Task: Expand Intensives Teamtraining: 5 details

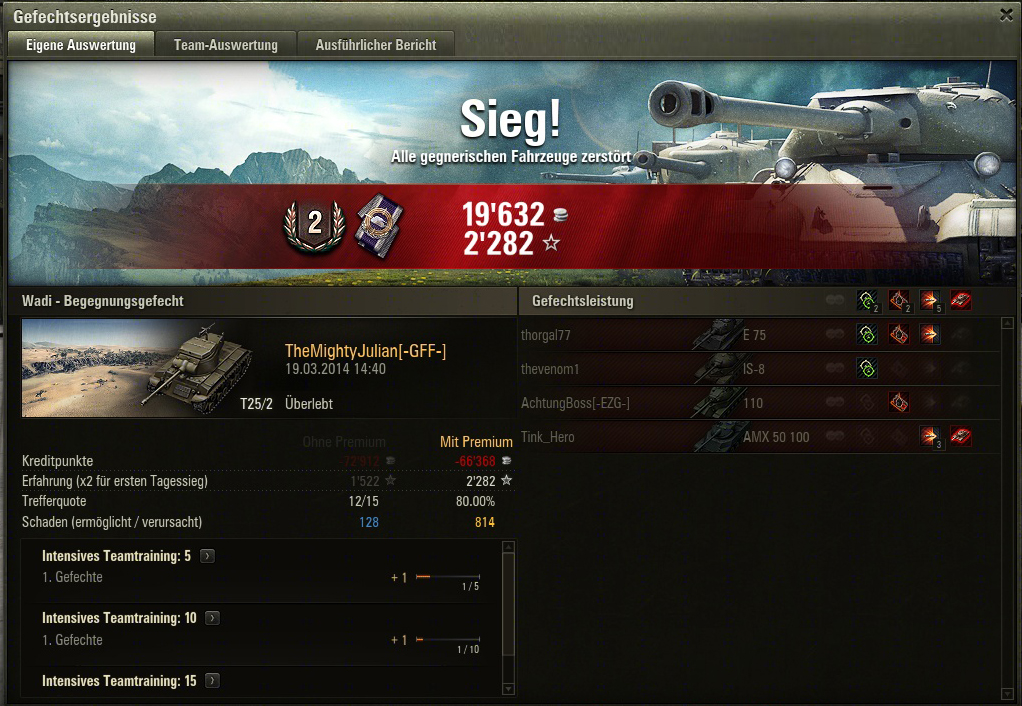Action: (x=207, y=556)
